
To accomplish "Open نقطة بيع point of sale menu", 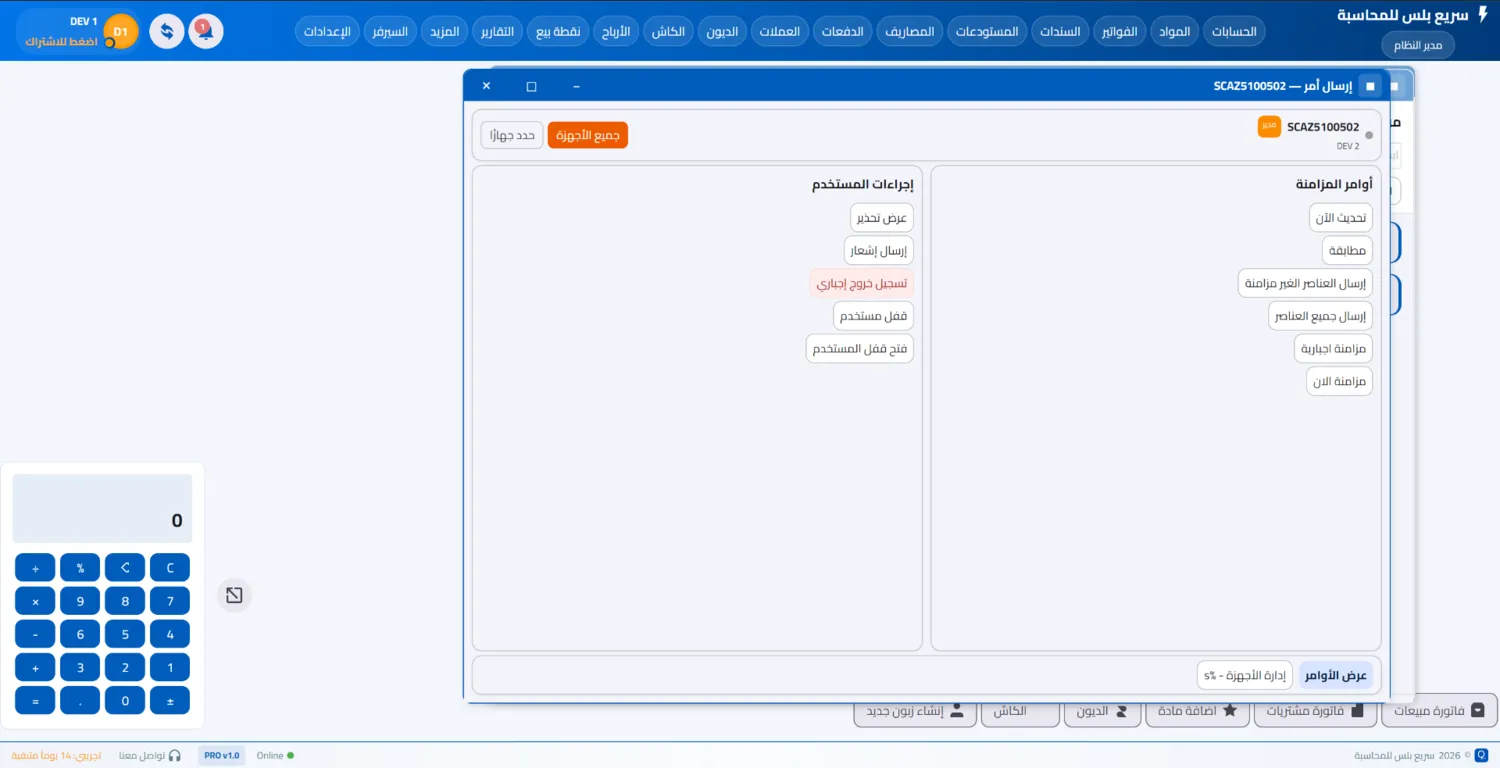I will point(558,31).
